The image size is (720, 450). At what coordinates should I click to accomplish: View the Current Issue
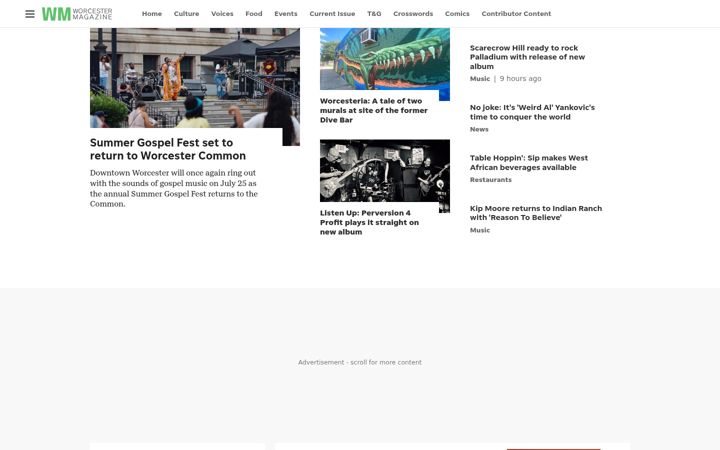(x=332, y=14)
